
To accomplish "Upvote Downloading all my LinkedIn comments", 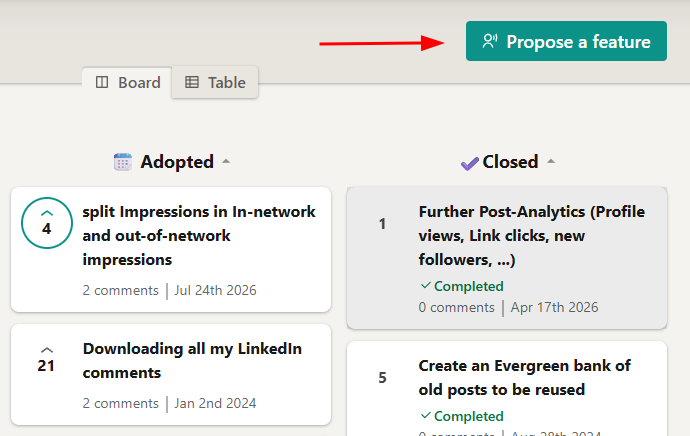I will 46,360.
